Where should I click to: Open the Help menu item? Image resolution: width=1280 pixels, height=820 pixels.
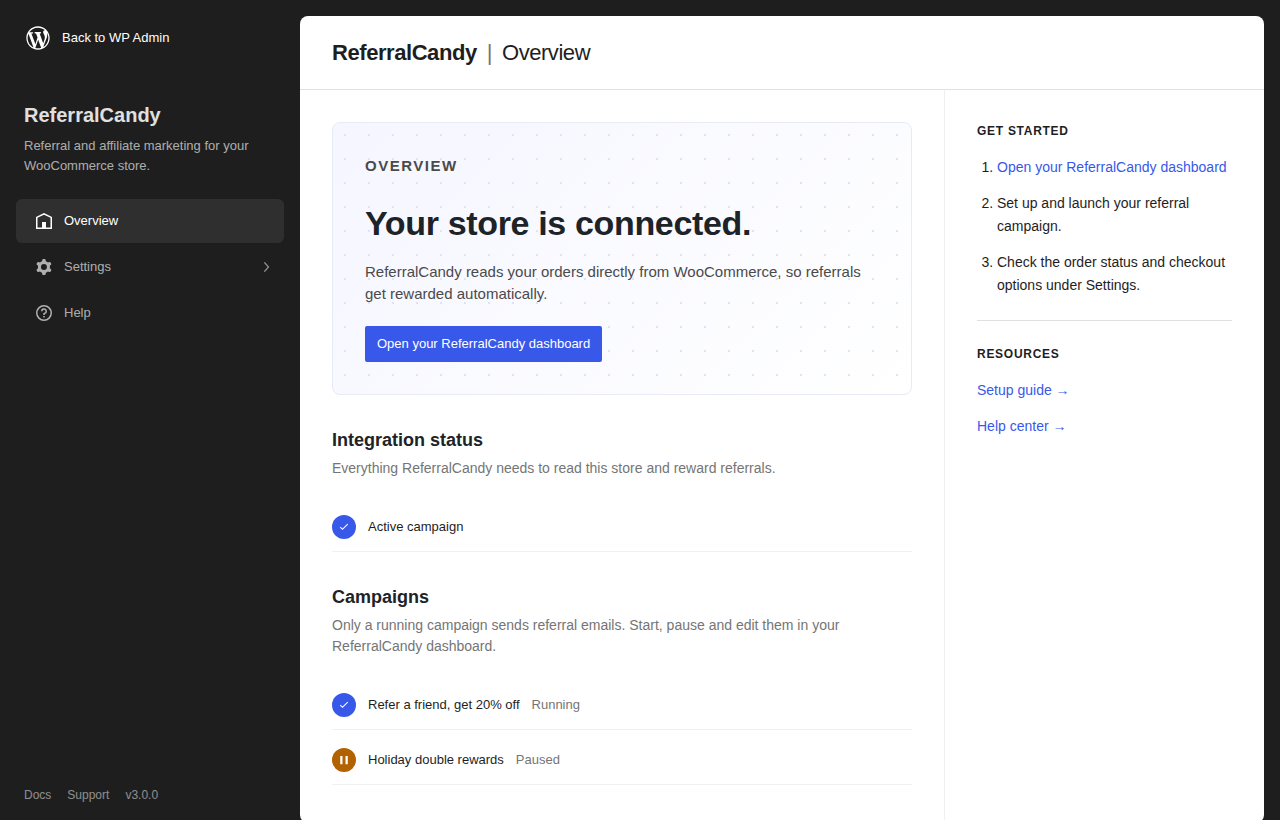coord(150,313)
